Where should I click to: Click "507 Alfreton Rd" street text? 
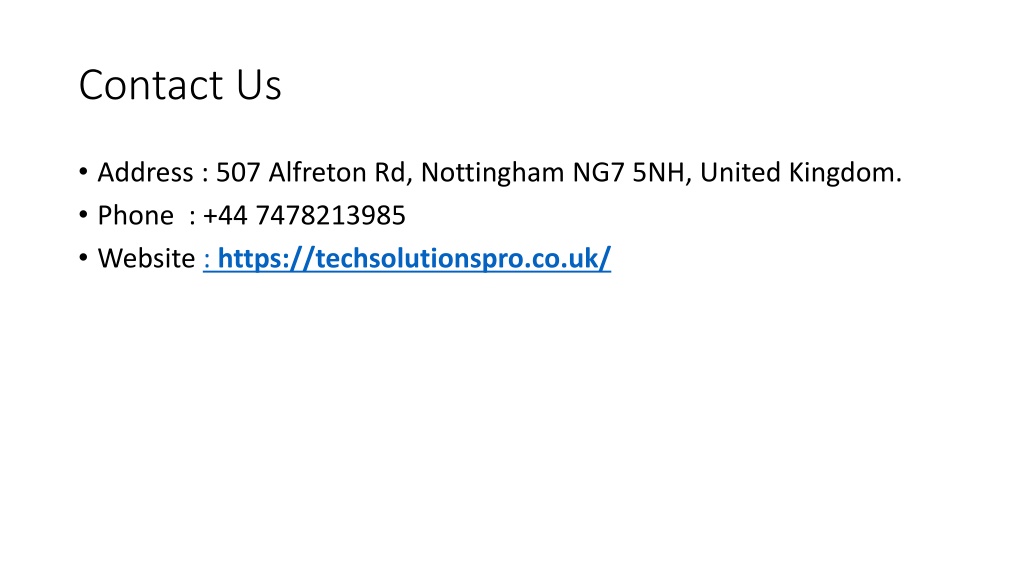click(x=312, y=172)
